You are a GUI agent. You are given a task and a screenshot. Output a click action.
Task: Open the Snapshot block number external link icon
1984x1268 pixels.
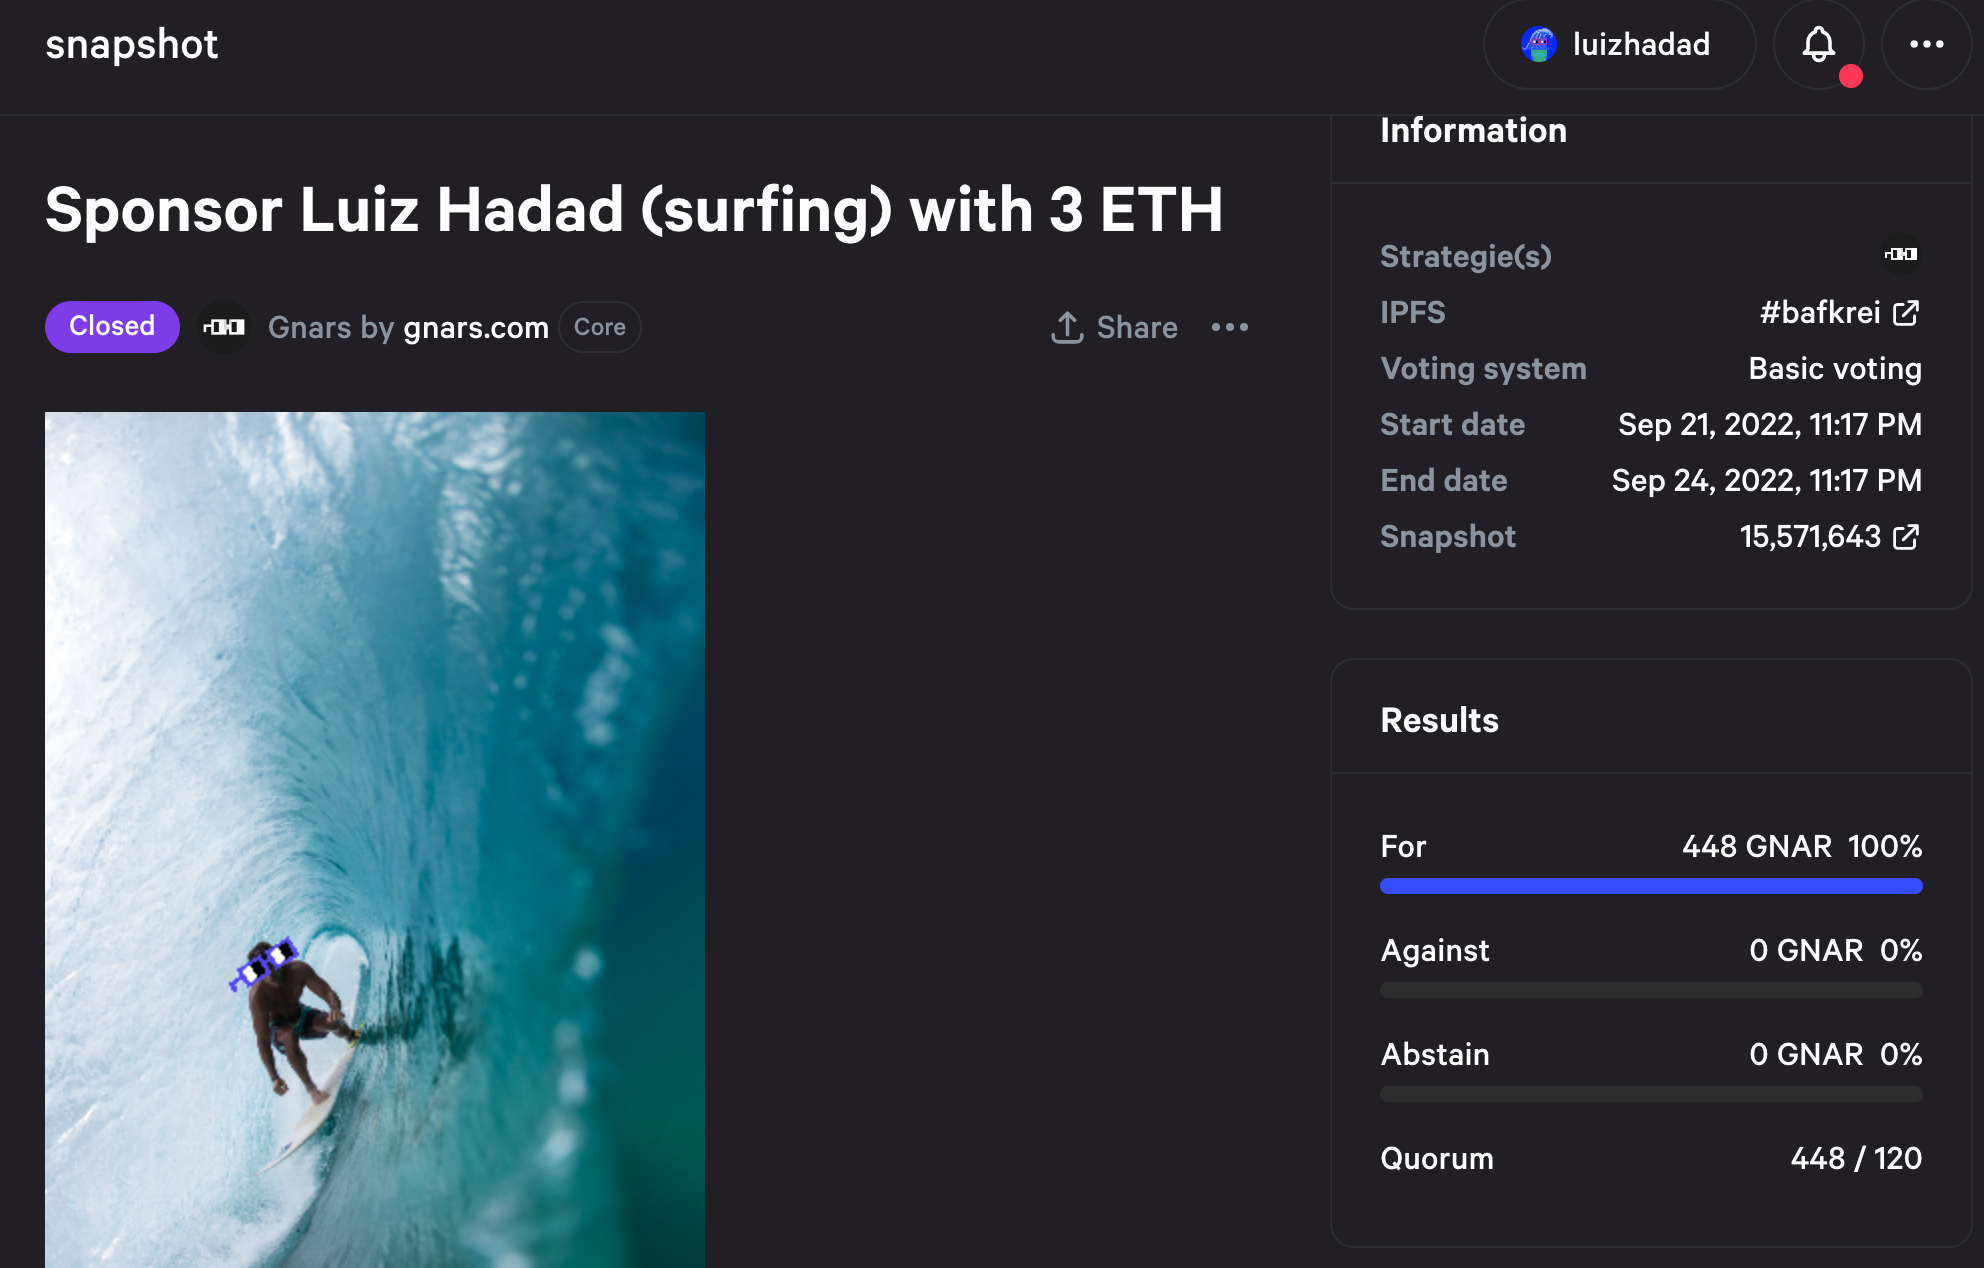point(1906,537)
